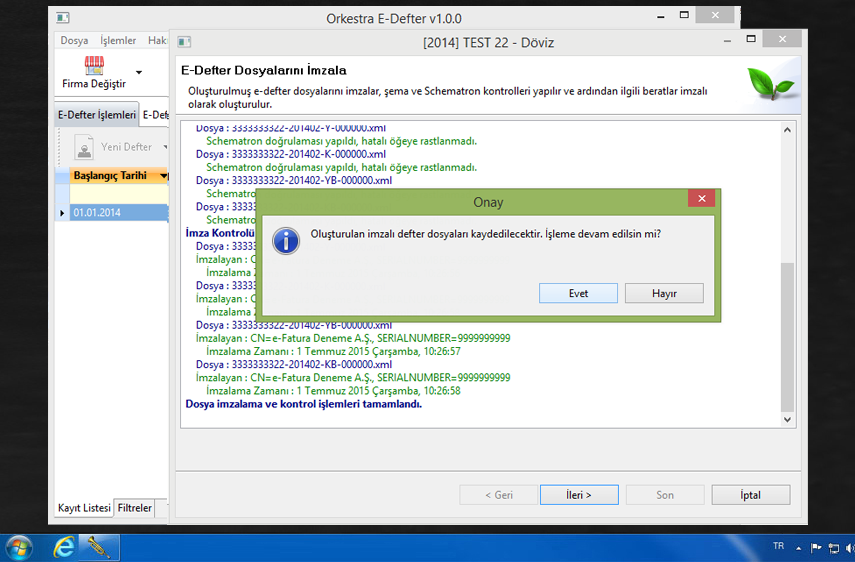Click the Yeni Defter stamp icon
The width and height of the screenshot is (855, 562).
[84, 147]
